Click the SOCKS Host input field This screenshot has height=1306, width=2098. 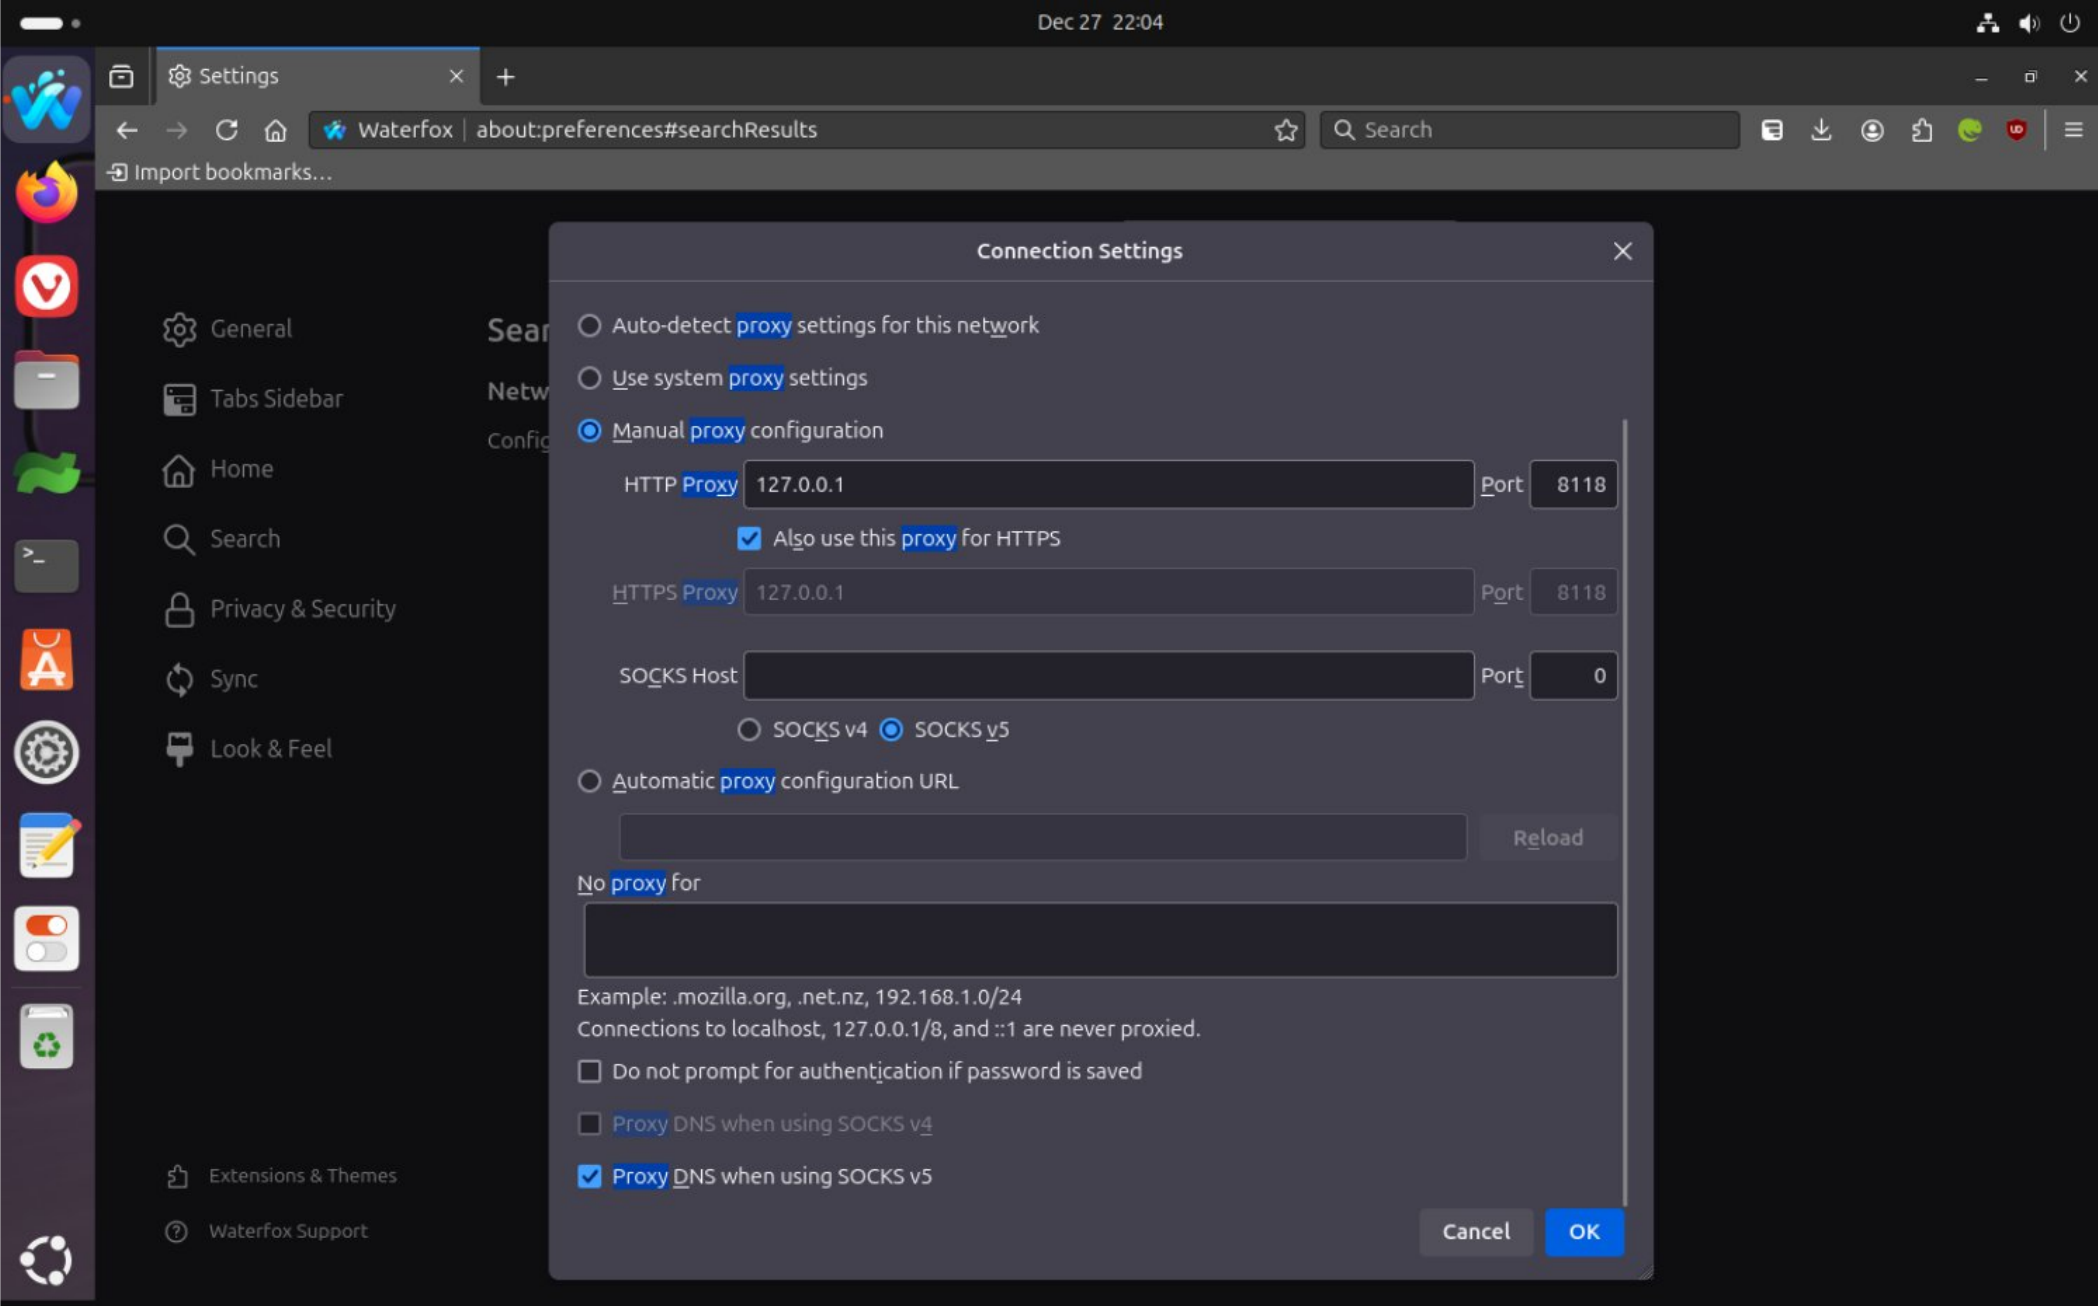pyautogui.click(x=1108, y=675)
